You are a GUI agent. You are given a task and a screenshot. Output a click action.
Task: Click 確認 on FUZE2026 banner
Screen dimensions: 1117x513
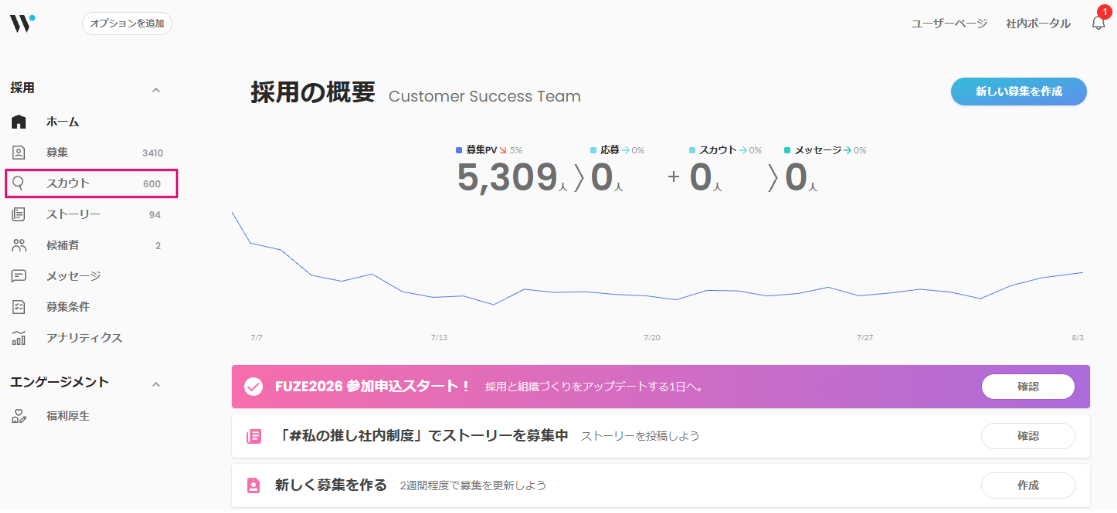[x=1028, y=386]
